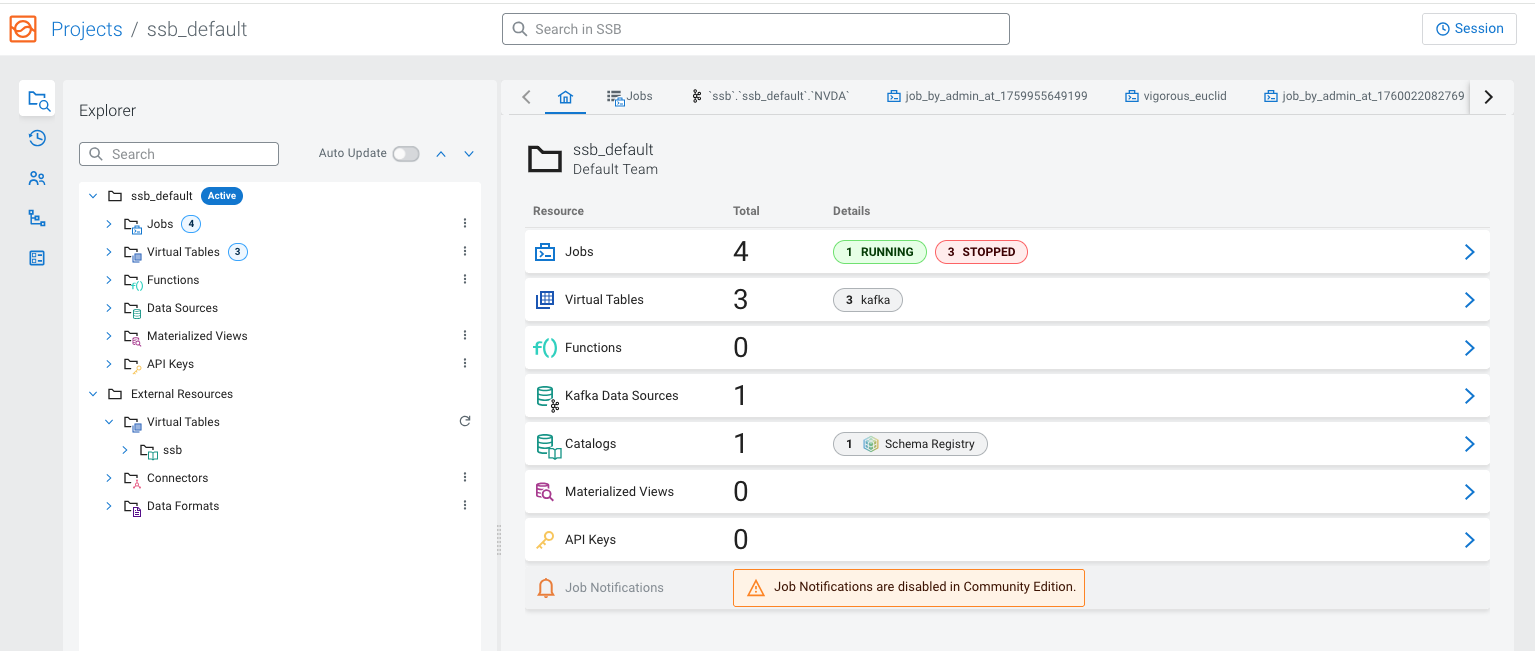
Task: Open Virtual Tables kebab menu under ssb_default
Action: click(x=465, y=252)
